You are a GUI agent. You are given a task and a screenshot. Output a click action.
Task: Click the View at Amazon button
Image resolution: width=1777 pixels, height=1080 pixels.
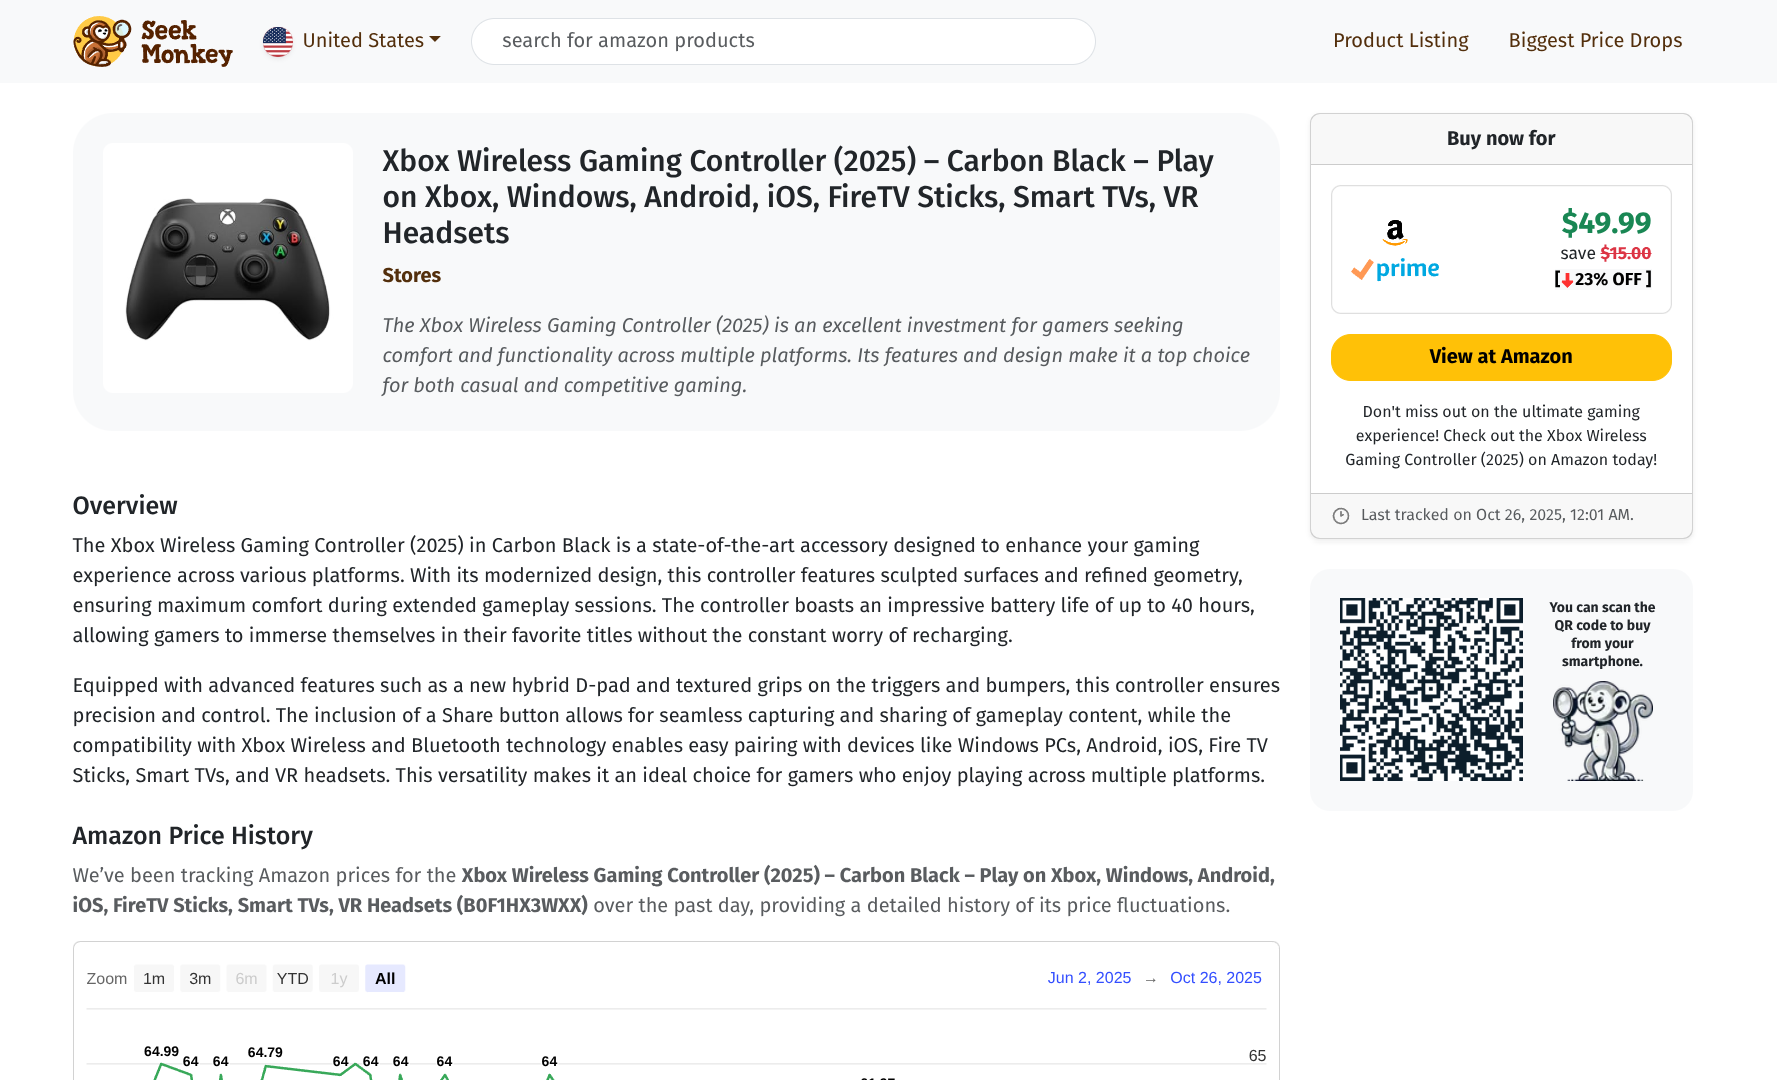pos(1501,357)
